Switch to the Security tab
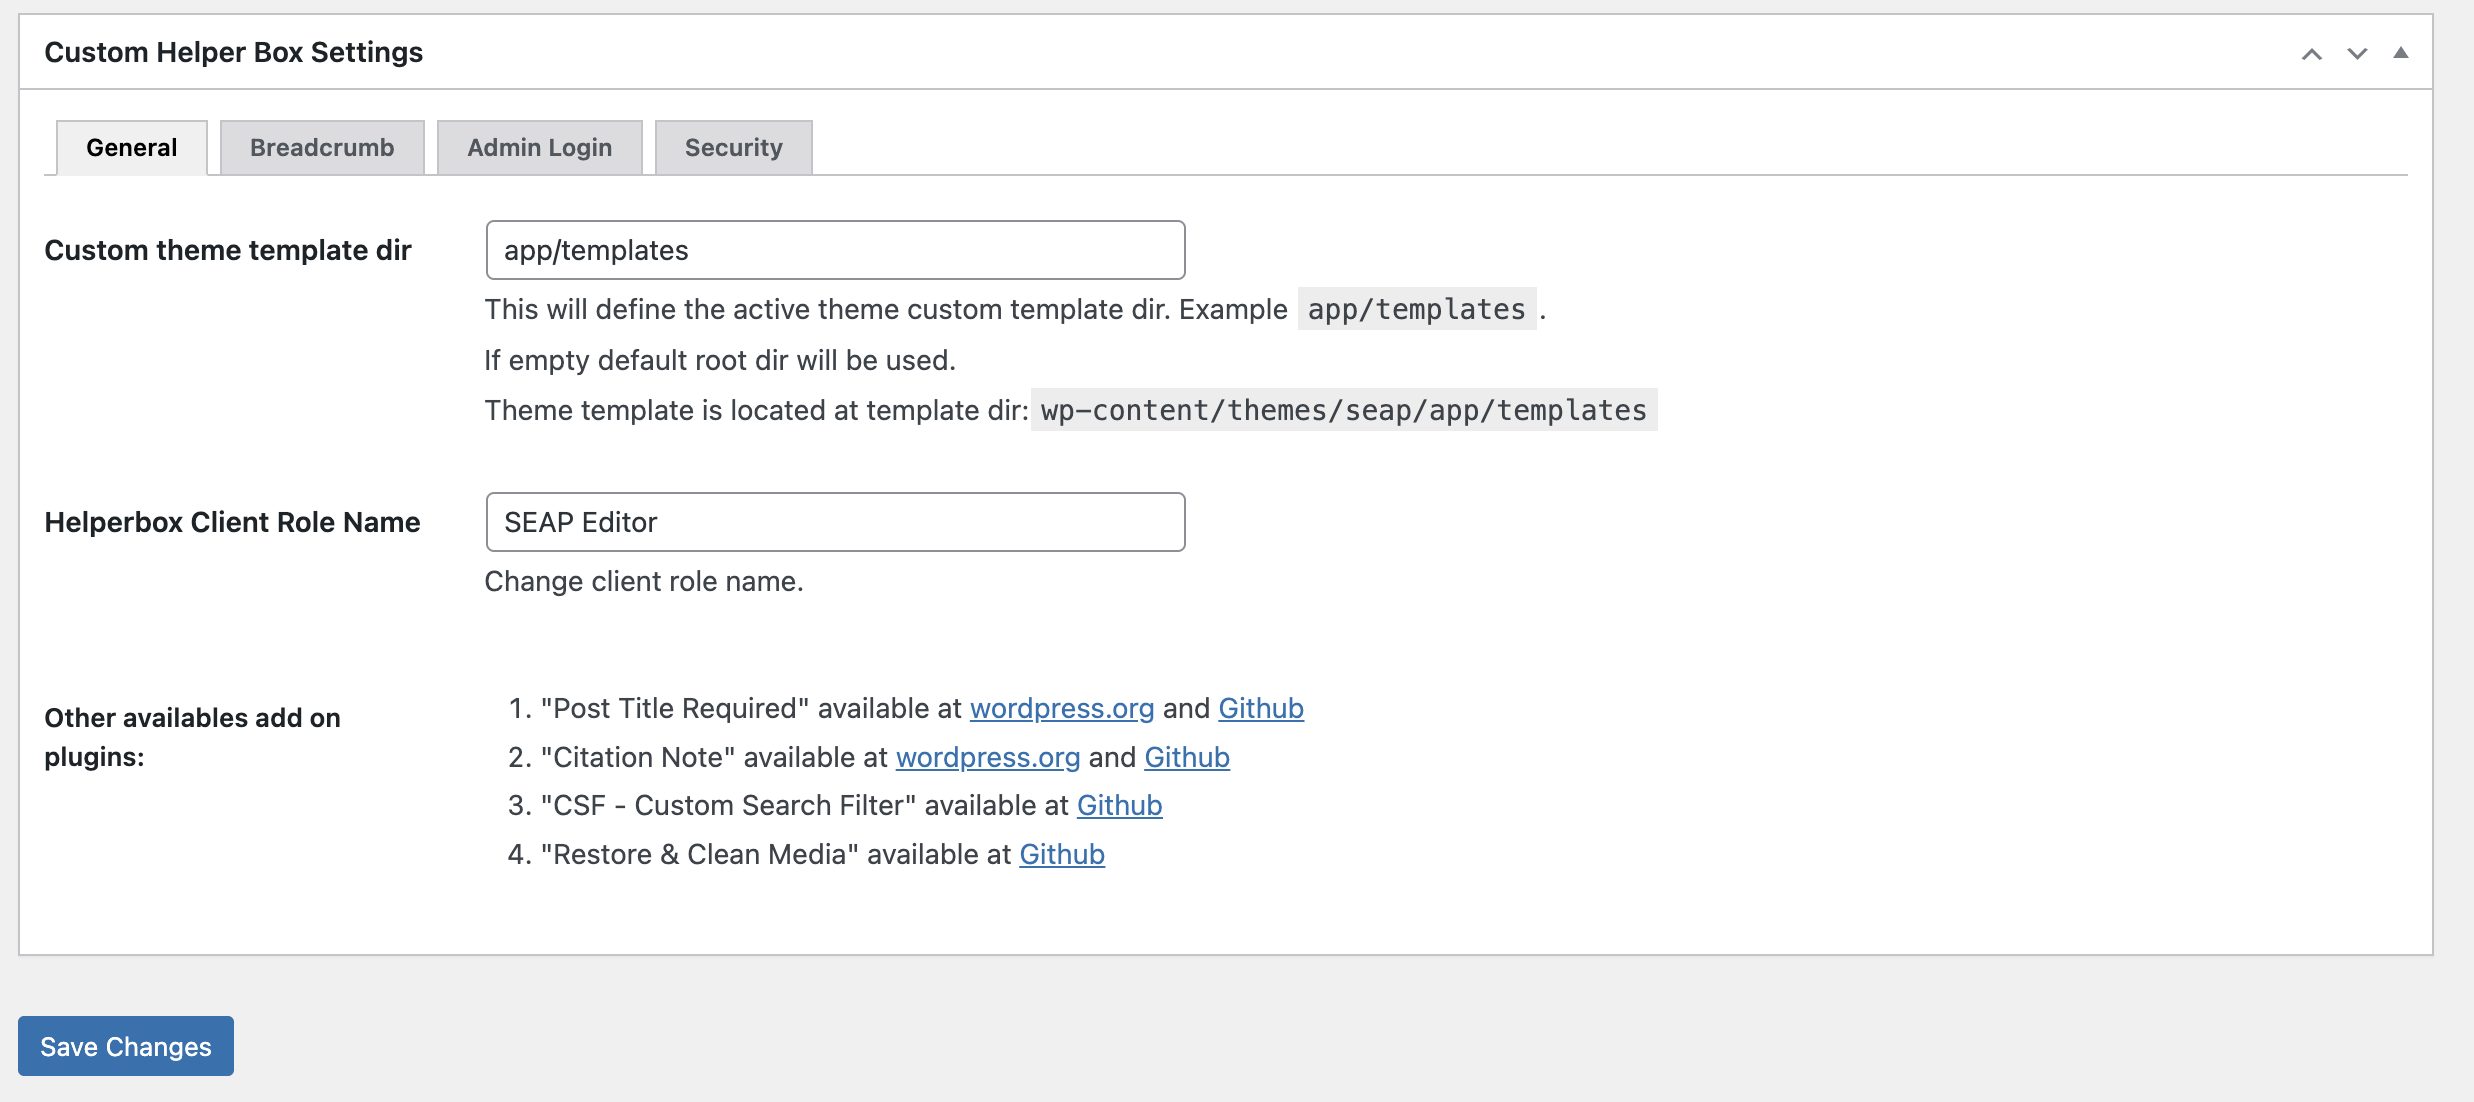 pyautogui.click(x=733, y=148)
